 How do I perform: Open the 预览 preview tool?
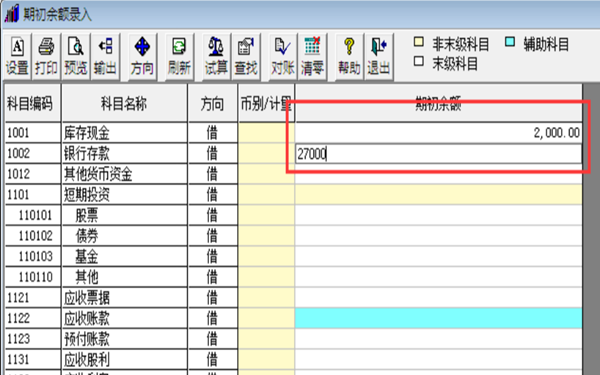tap(75, 56)
